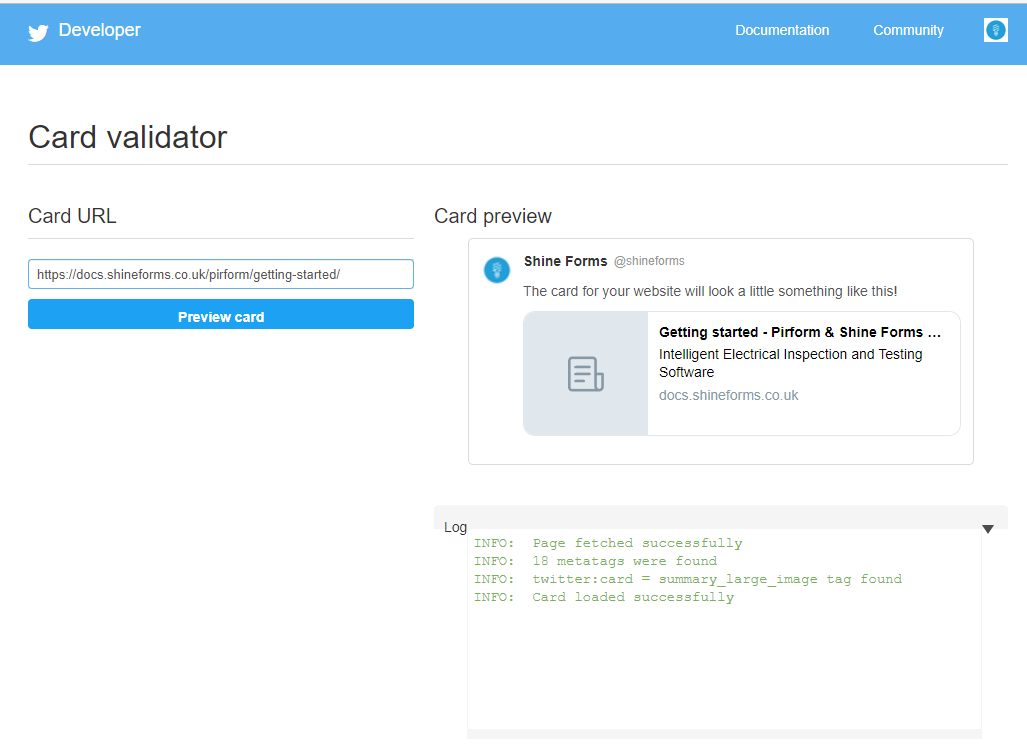Click the card description about Inspection Software
This screenshot has height=751, width=1027.
(x=791, y=363)
